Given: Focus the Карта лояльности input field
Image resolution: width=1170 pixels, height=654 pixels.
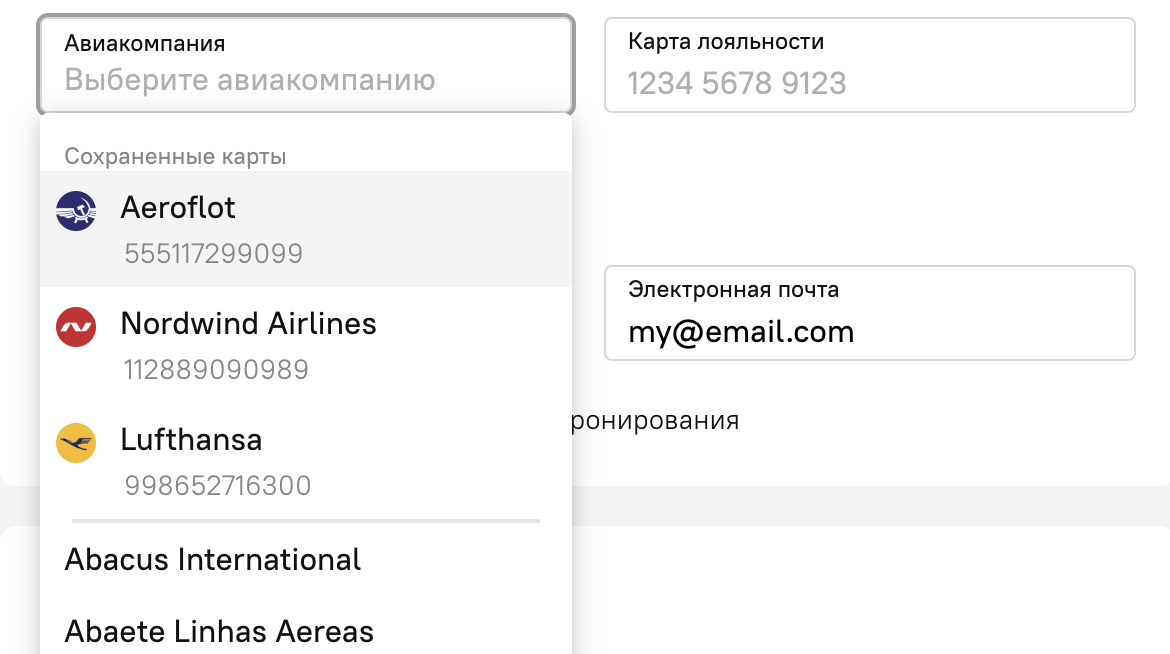Looking at the screenshot, I should [x=868, y=82].
